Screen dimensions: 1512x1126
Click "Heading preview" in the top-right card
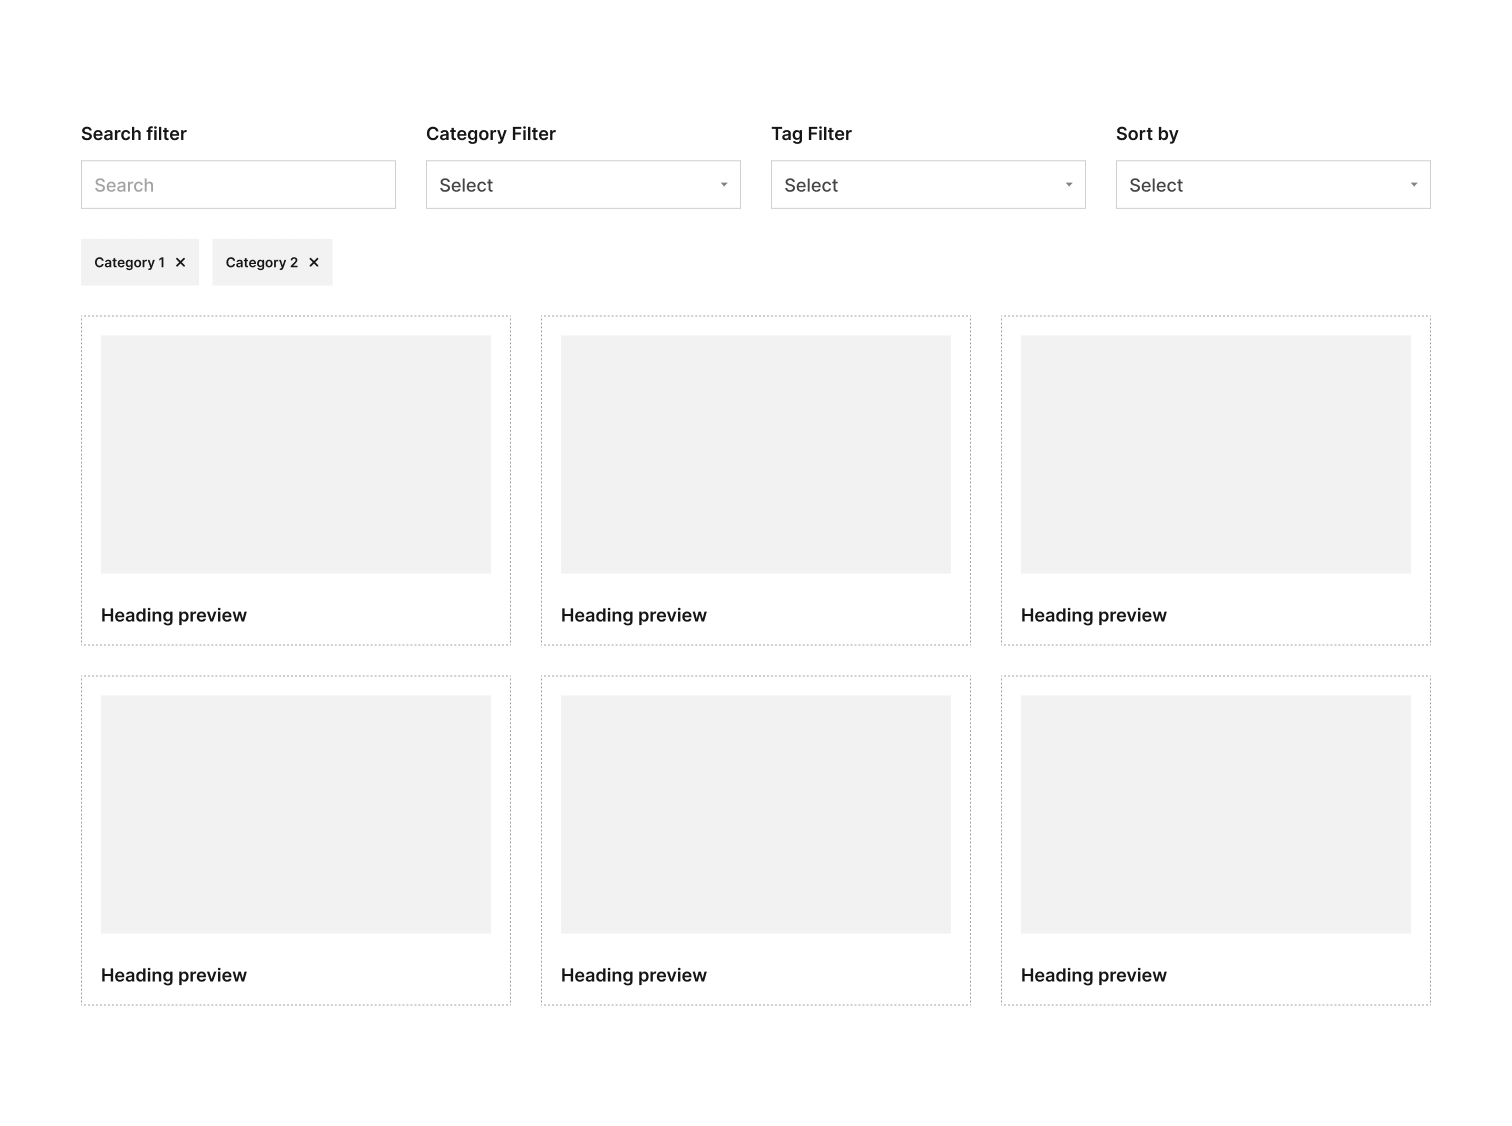click(1094, 615)
